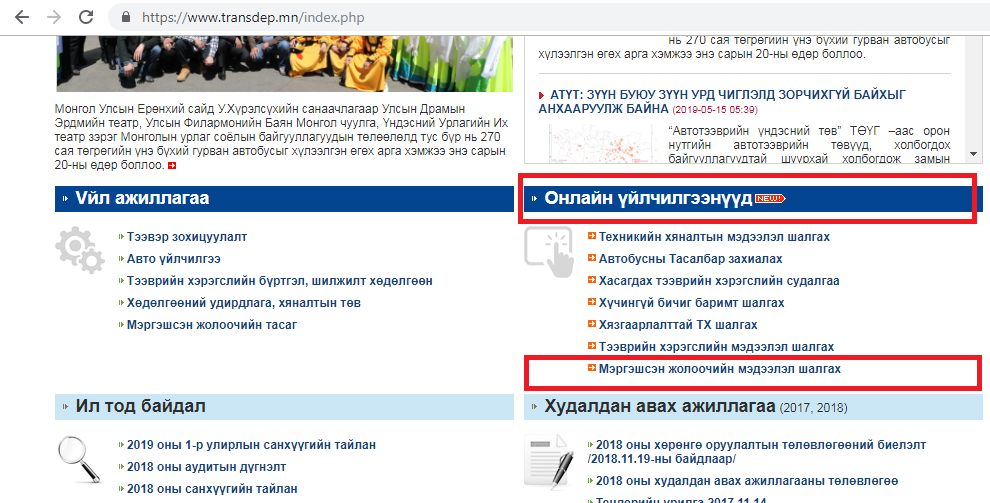Click the map thumbnail in news item
Screen dimensions: 990x503
(x=598, y=145)
